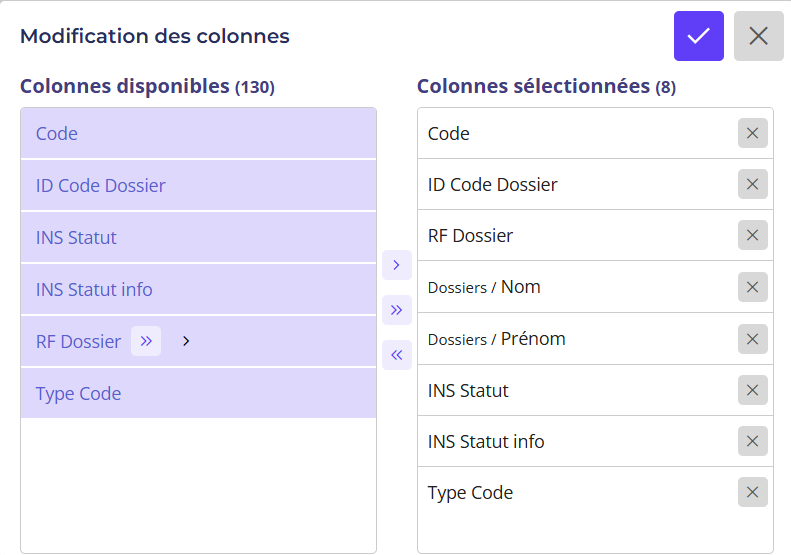The width and height of the screenshot is (791, 555).
Task: Add all columns with double right arrow
Action: tap(396, 310)
